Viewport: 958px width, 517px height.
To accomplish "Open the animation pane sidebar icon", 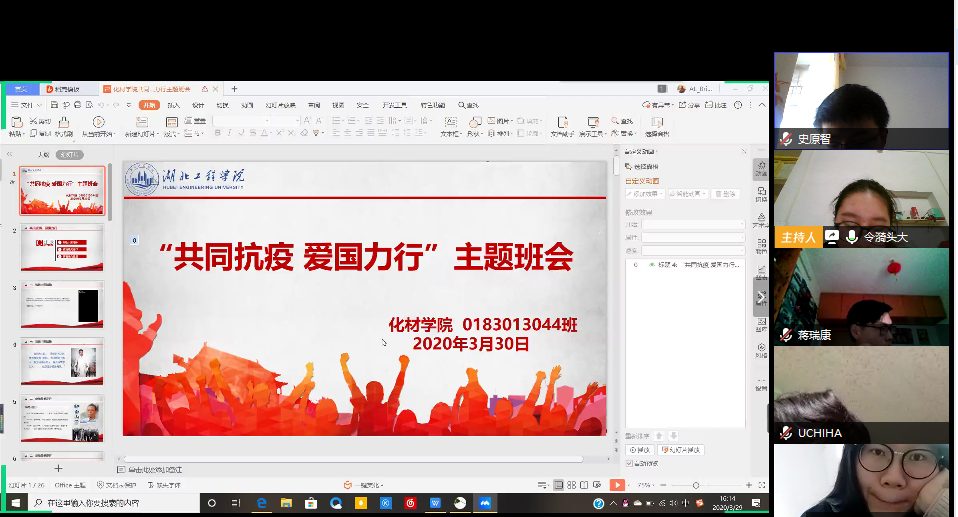I will point(760,168).
